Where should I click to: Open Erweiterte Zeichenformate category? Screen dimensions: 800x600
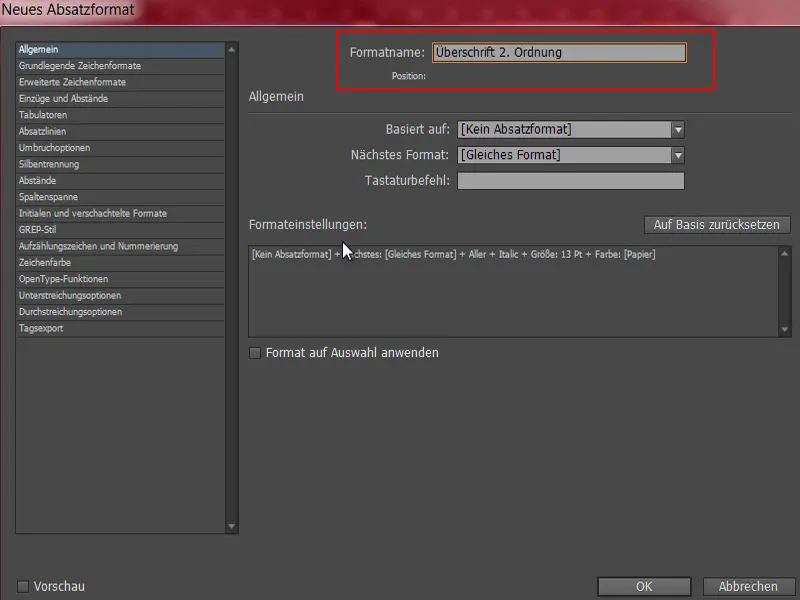(120, 82)
